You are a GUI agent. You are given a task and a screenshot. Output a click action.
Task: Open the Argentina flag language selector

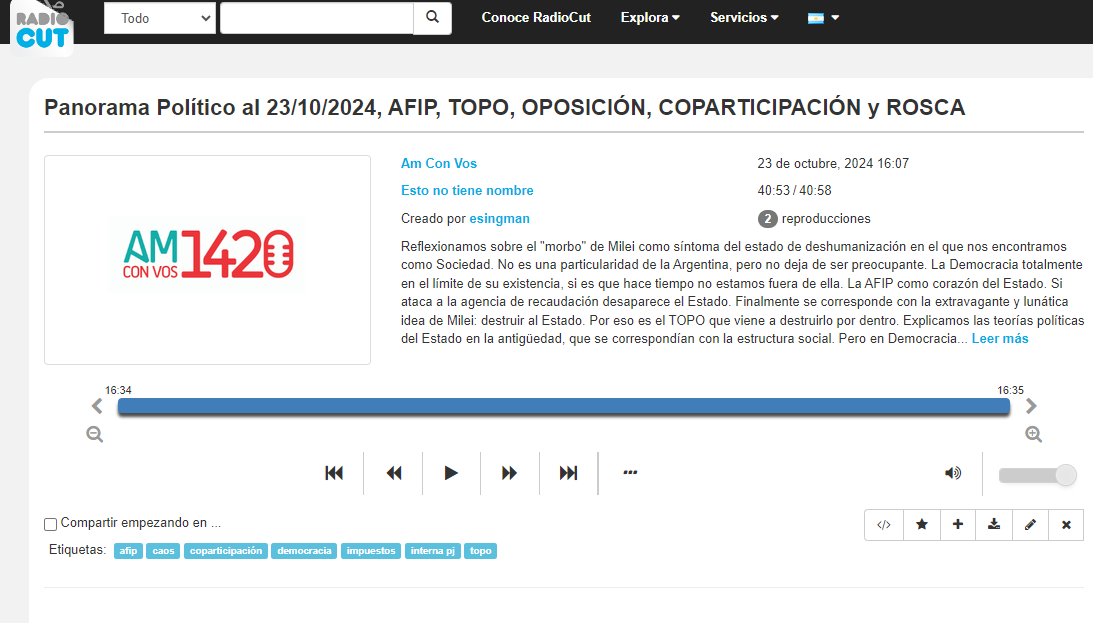coord(823,18)
